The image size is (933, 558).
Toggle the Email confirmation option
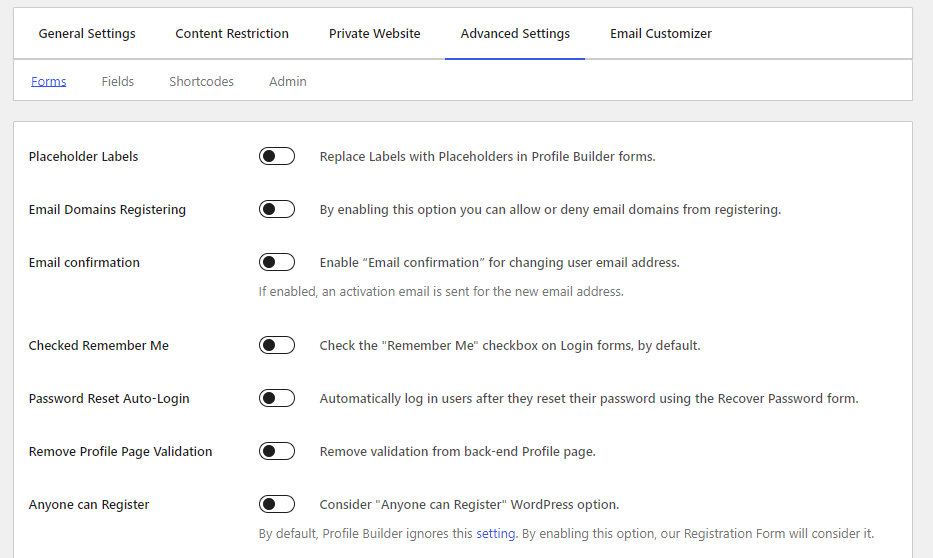click(276, 262)
